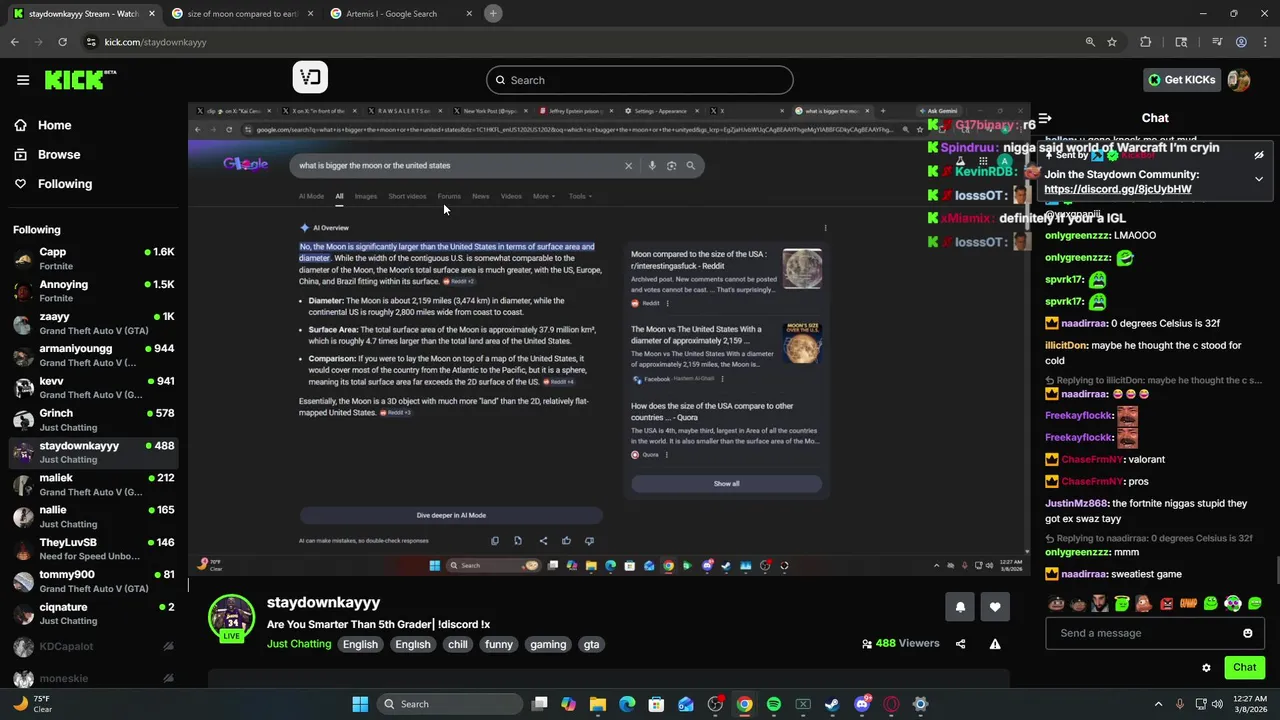The width and height of the screenshot is (1280, 720).
Task: Click the notification bell for staydownkayyy
Action: [x=960, y=607]
